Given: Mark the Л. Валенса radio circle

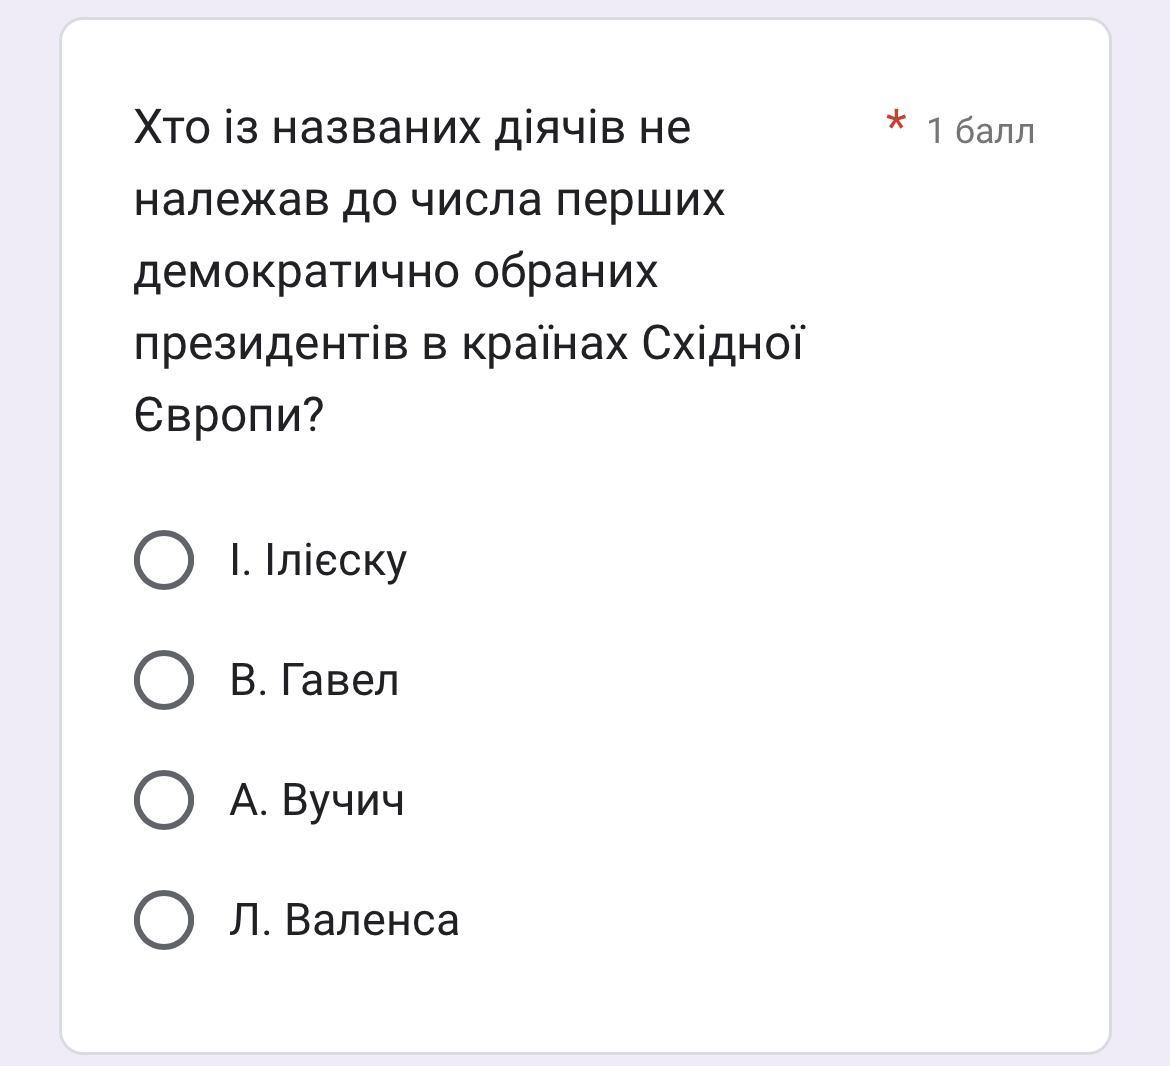Looking at the screenshot, I should point(163,920).
